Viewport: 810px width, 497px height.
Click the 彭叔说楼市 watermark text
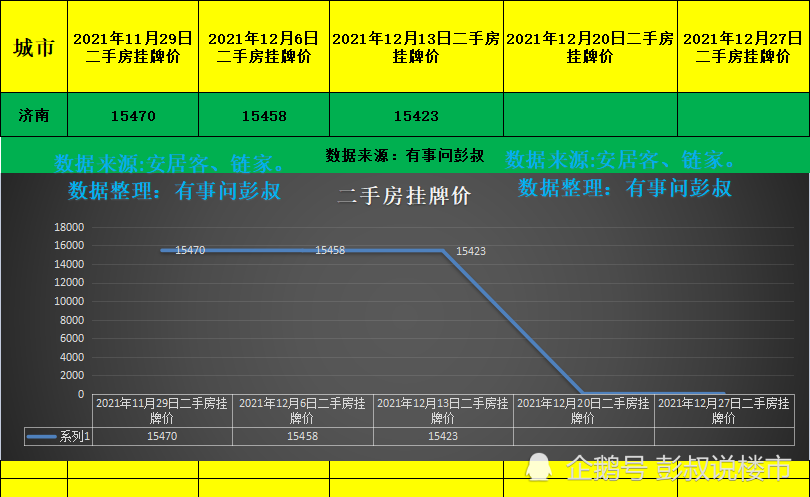[722, 467]
